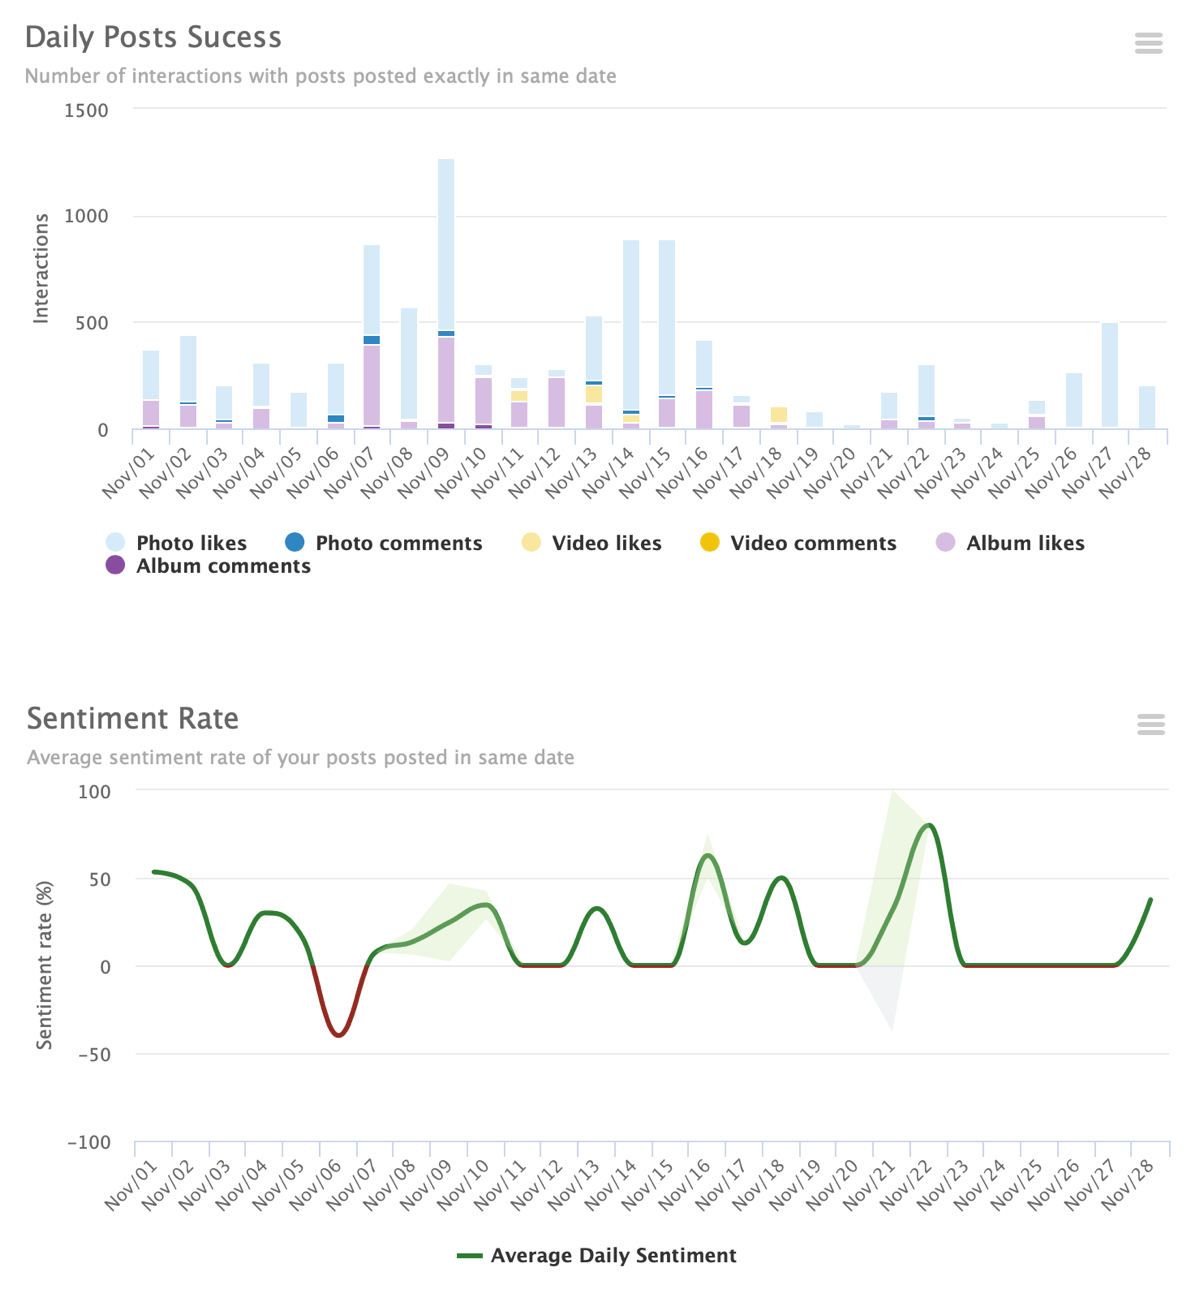1200x1290 pixels.
Task: Hide the Video likes series in legend
Action: pos(606,543)
